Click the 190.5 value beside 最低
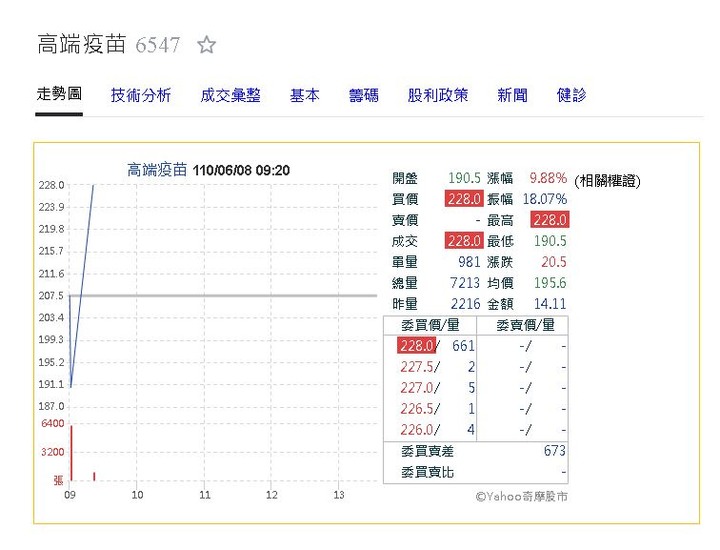The width and height of the screenshot is (720, 550). tap(550, 241)
